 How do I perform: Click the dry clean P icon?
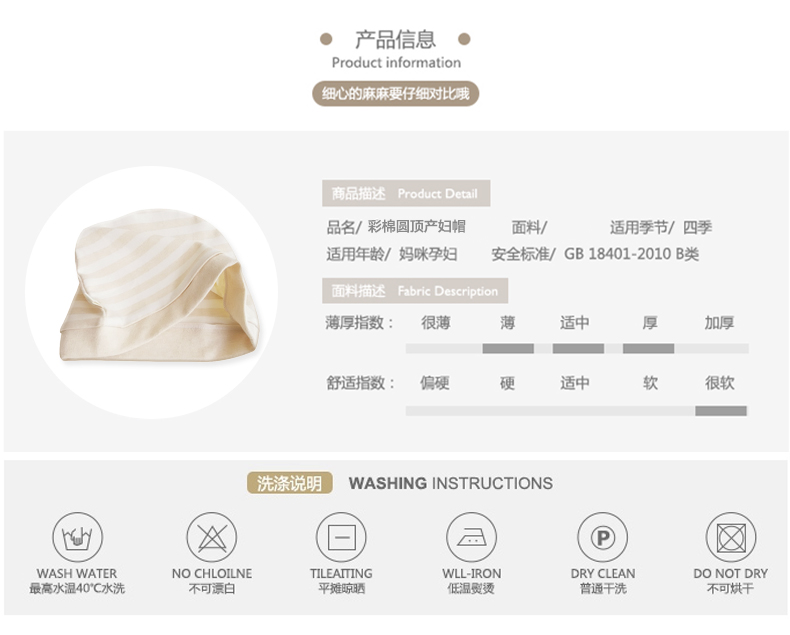tap(603, 538)
